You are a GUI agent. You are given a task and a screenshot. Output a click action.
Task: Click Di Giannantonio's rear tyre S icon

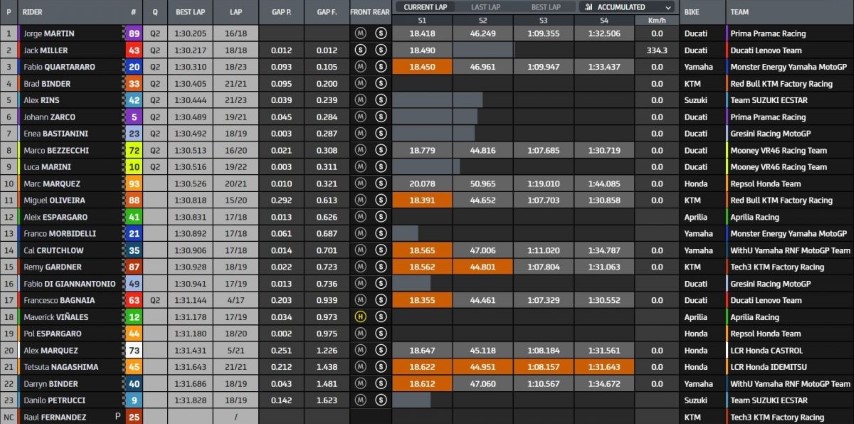click(381, 283)
